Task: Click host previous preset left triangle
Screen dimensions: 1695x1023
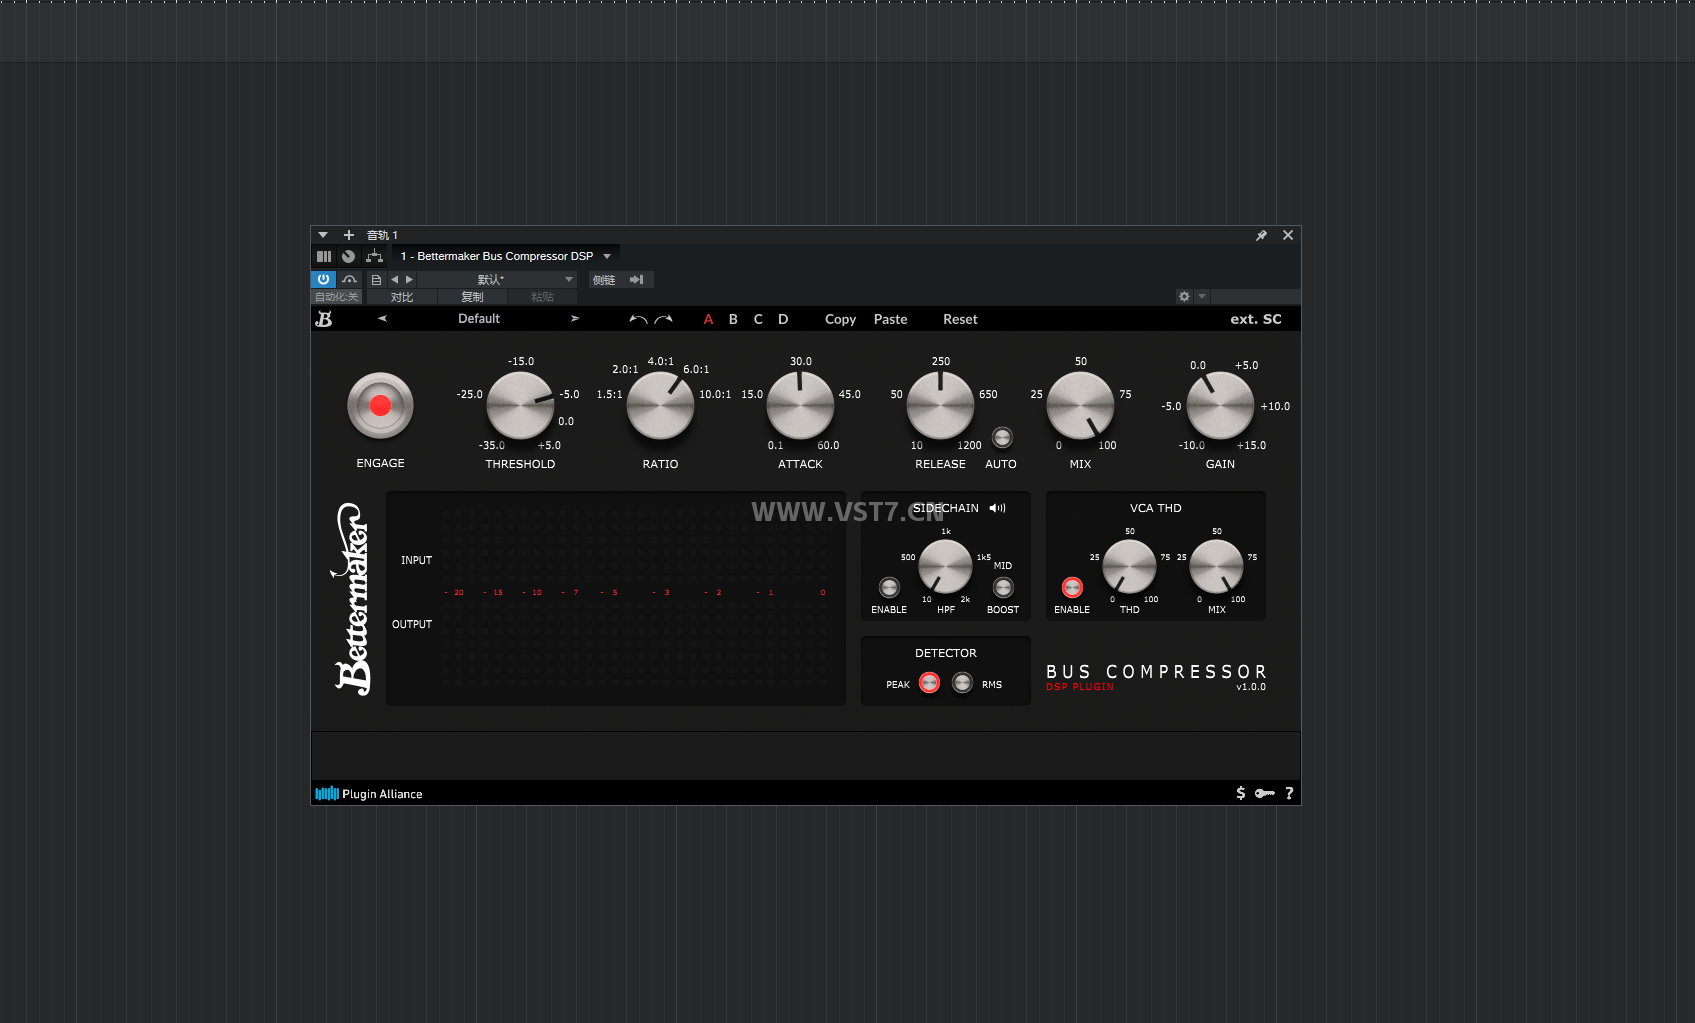Action: coord(394,280)
